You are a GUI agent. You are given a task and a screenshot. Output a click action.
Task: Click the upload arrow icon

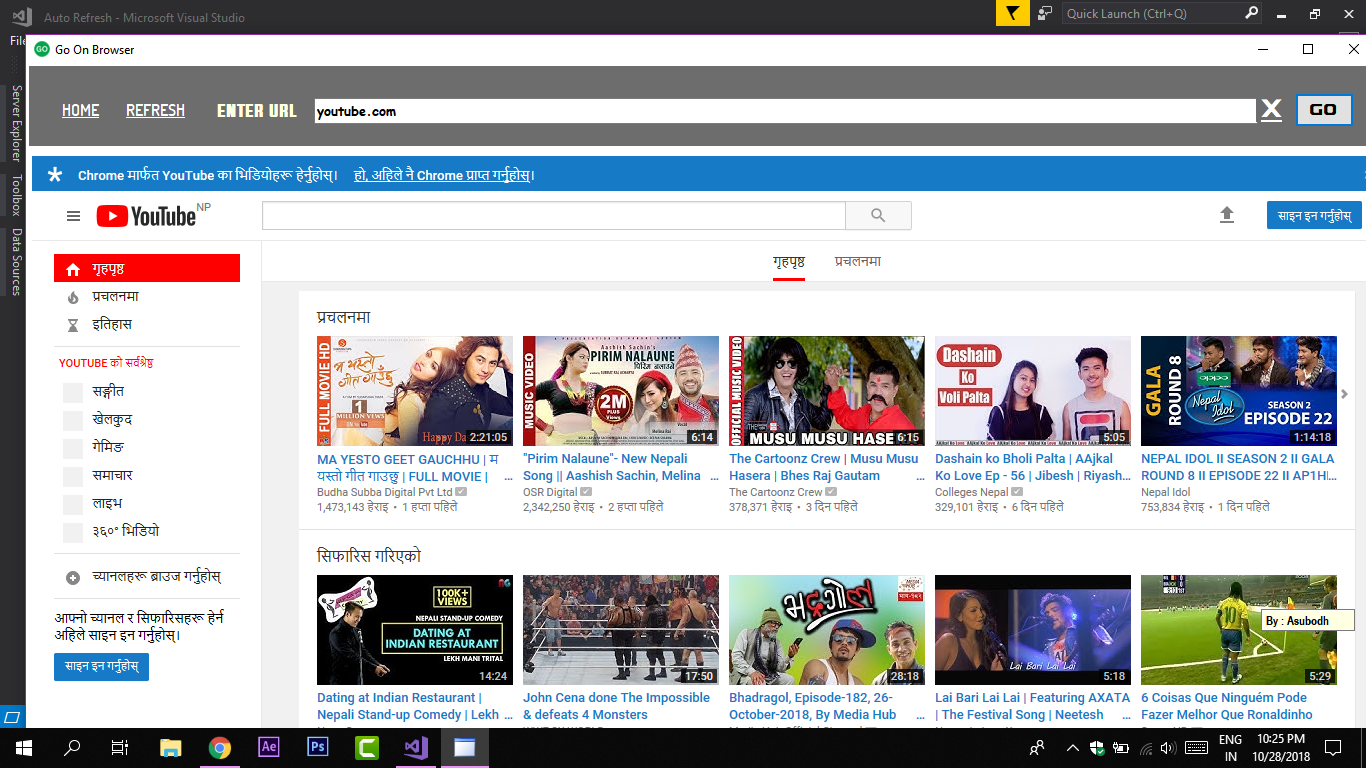(x=1227, y=215)
